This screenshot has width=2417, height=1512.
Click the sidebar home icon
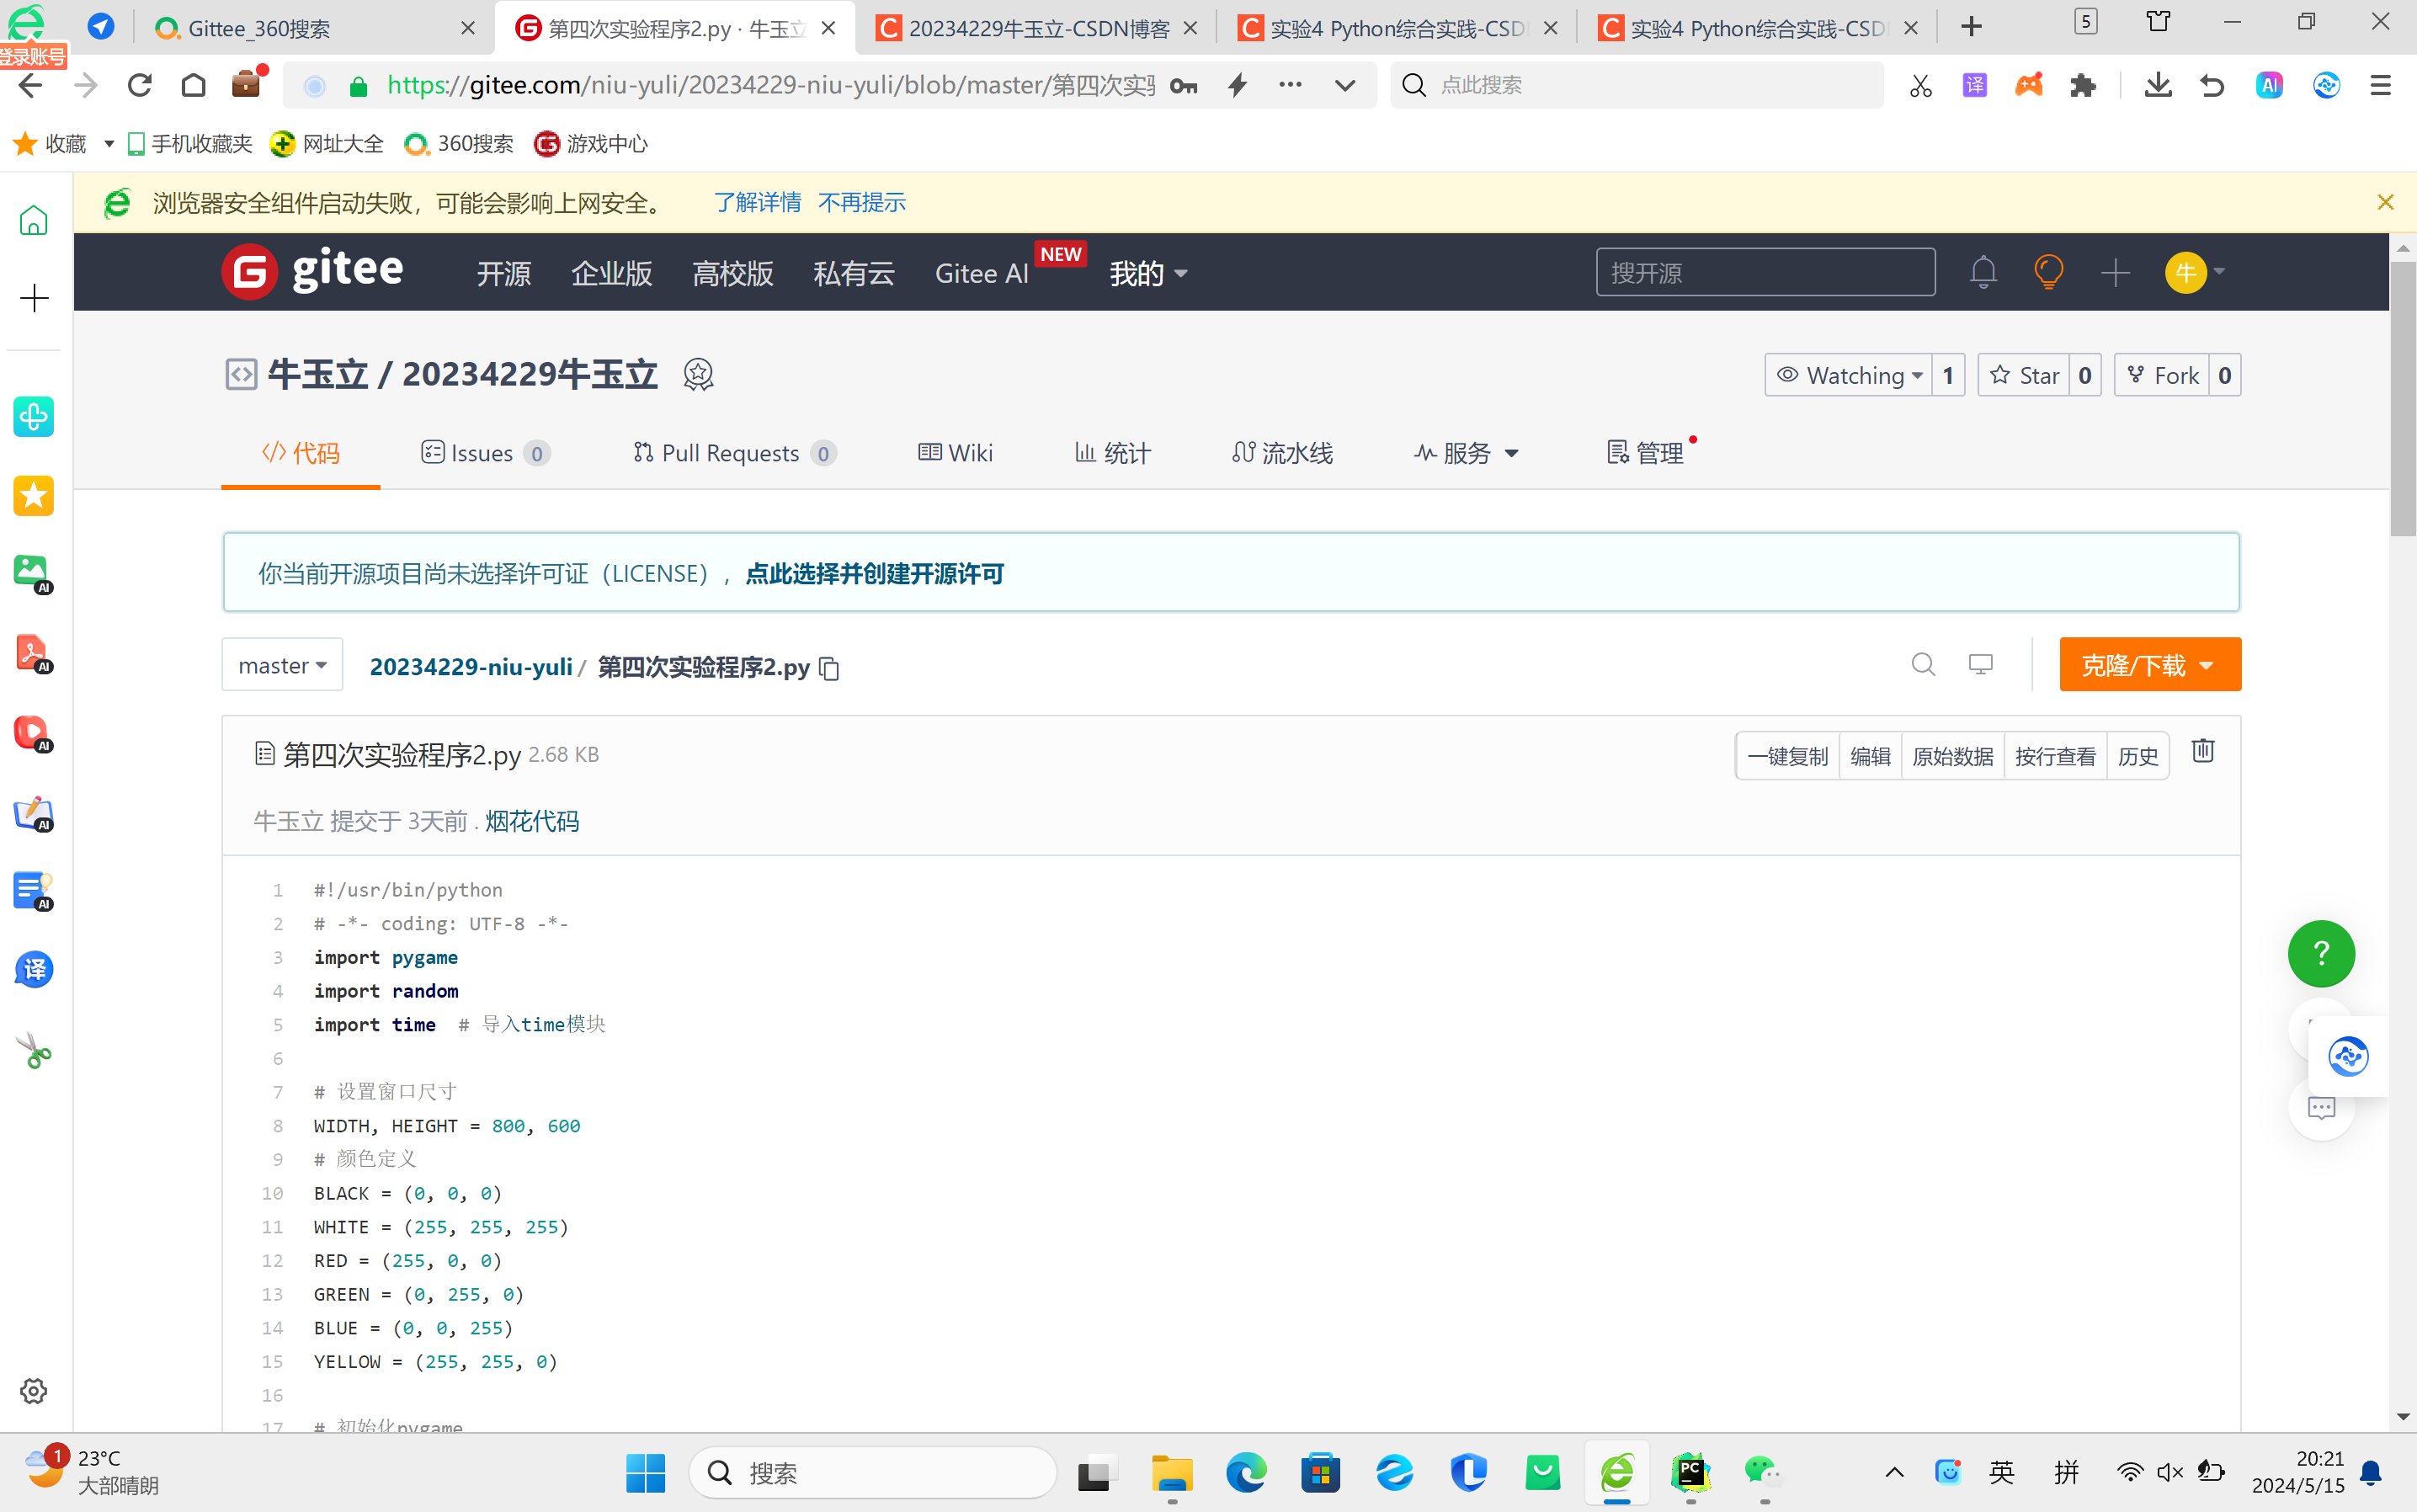pyautogui.click(x=34, y=220)
